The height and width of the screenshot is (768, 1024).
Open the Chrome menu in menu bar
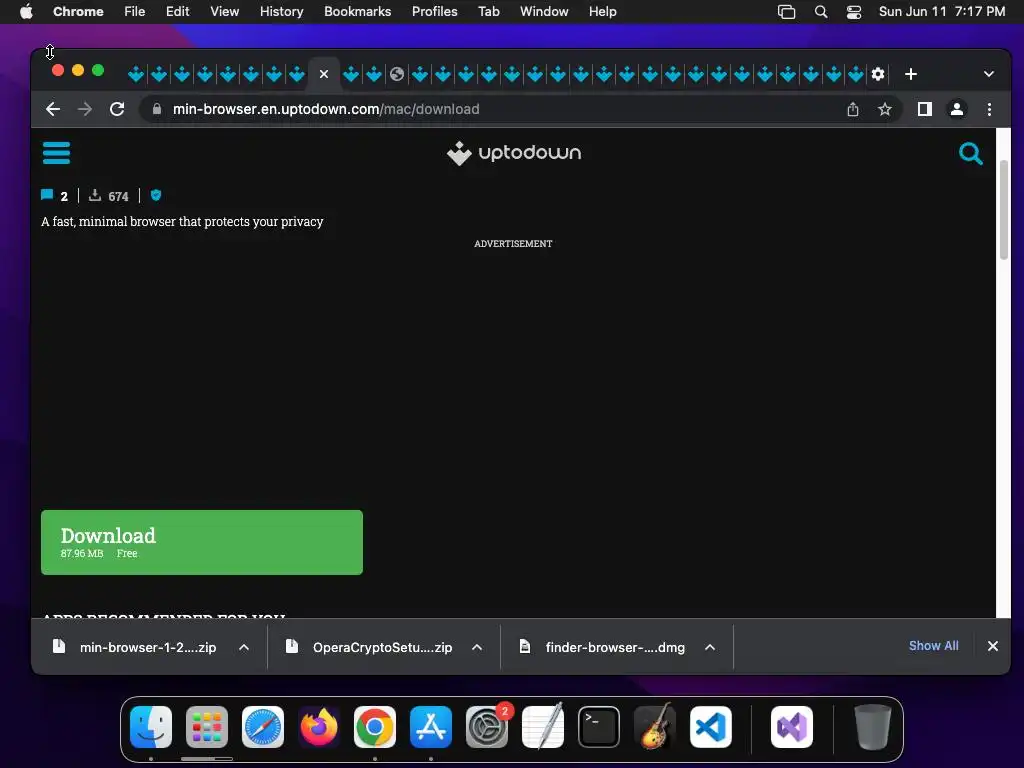tap(78, 12)
